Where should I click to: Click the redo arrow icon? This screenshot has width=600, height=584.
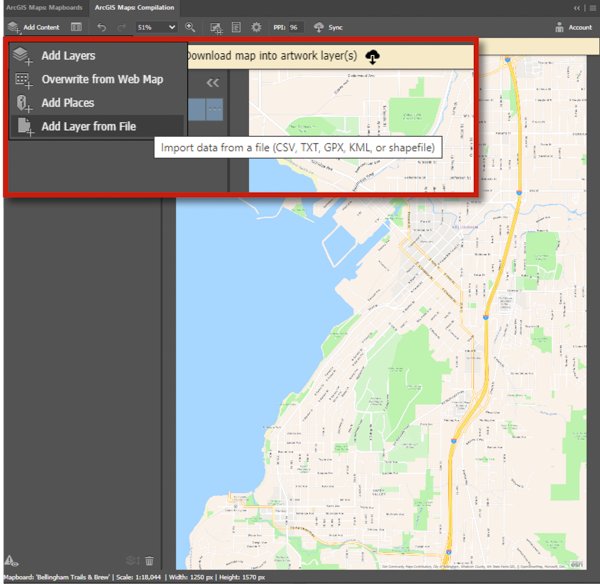[122, 27]
